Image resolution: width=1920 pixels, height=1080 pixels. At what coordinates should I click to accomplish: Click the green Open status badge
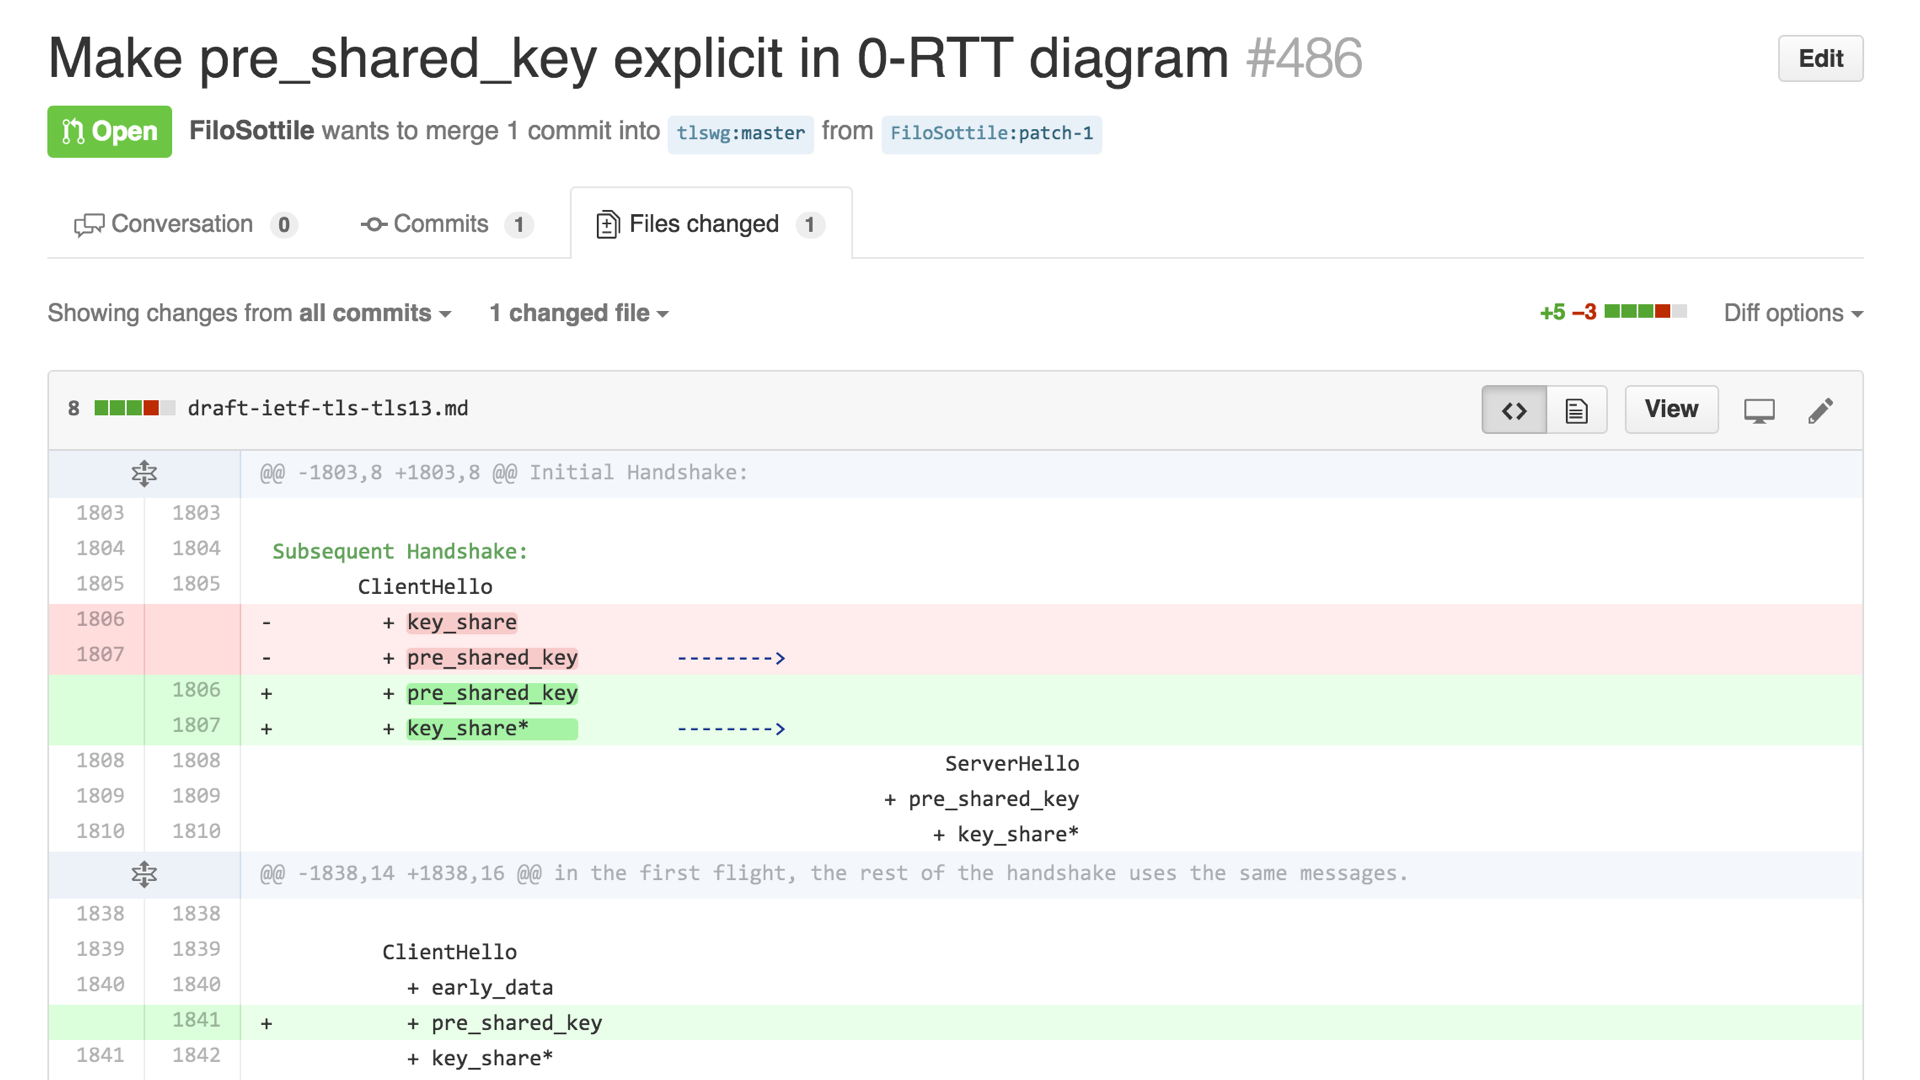click(109, 132)
